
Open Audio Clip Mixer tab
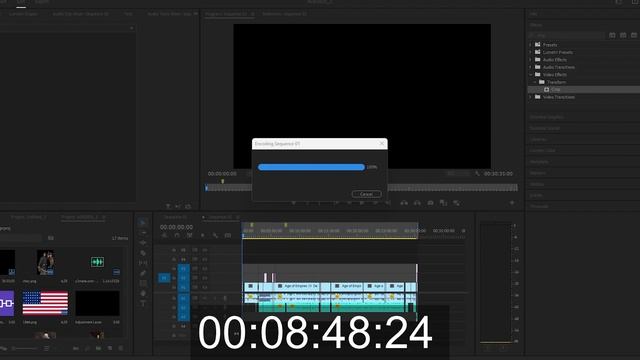coord(80,14)
